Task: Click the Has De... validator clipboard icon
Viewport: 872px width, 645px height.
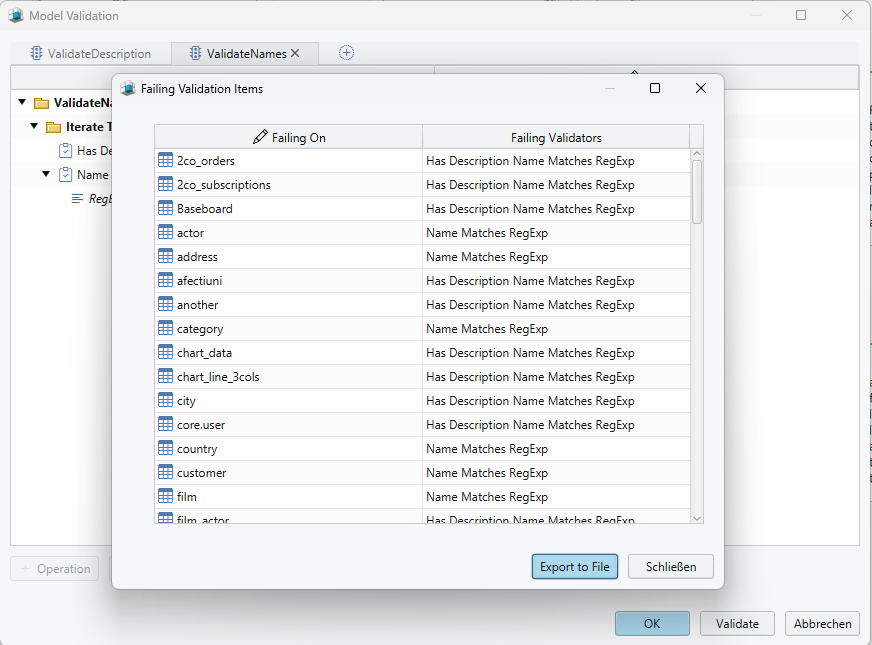Action: click(x=66, y=151)
